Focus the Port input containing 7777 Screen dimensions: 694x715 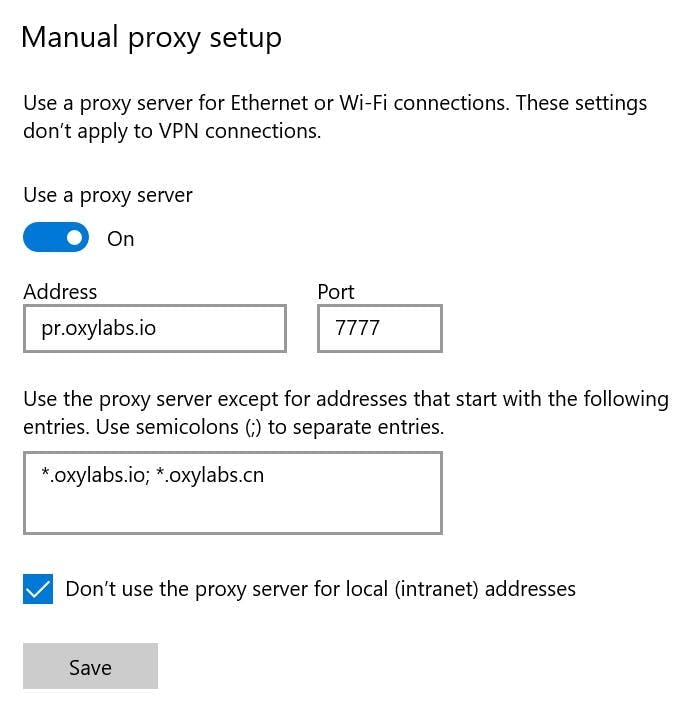[380, 328]
